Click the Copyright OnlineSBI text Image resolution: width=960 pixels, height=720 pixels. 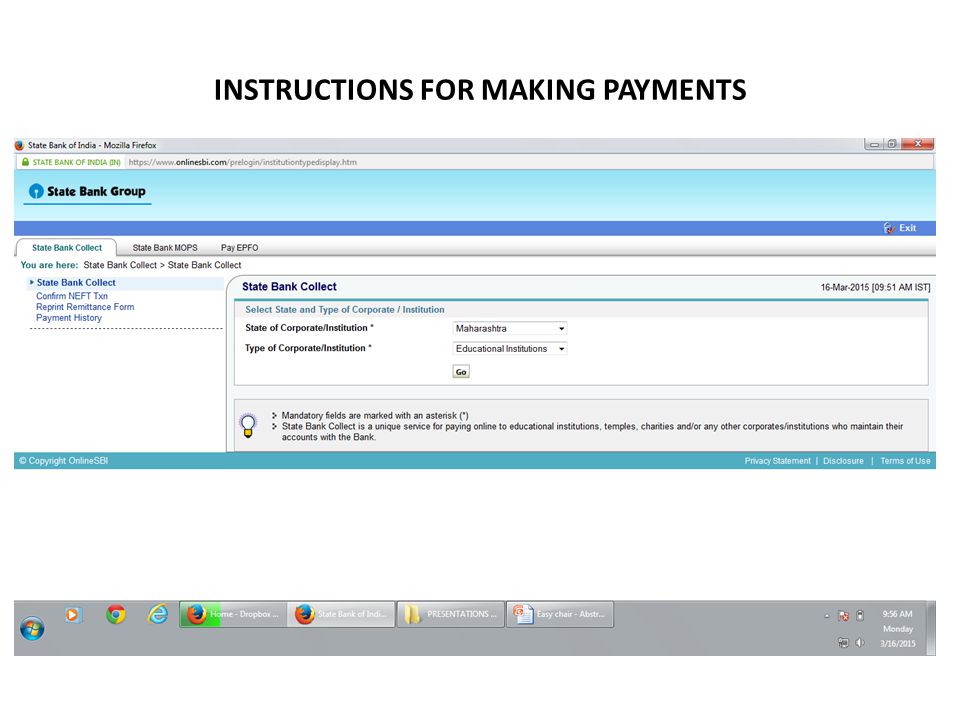pyautogui.click(x=63, y=461)
